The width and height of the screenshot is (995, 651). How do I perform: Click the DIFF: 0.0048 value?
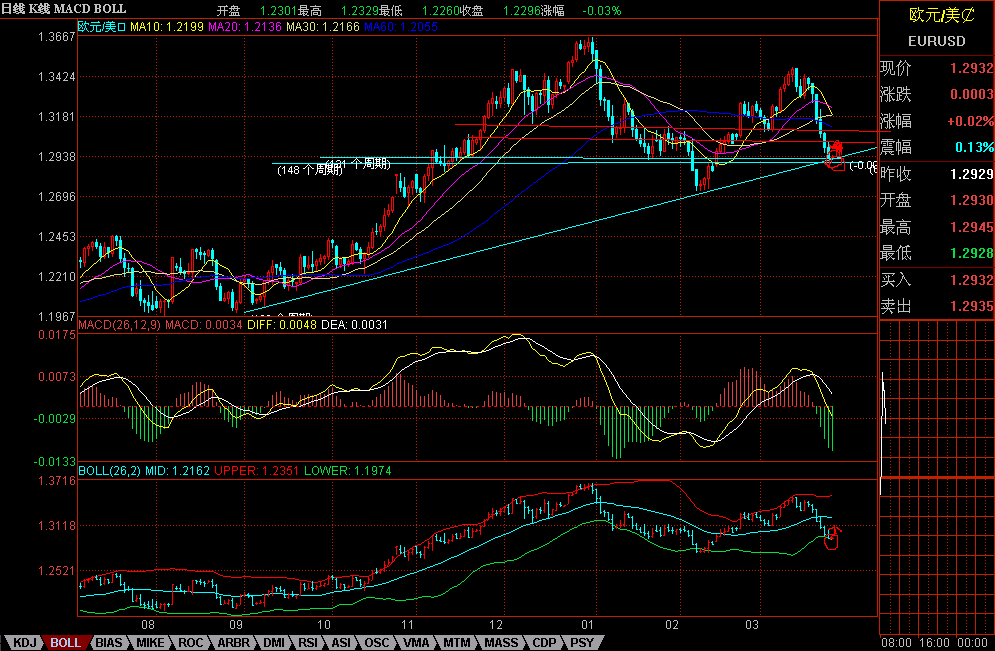pyautogui.click(x=282, y=325)
